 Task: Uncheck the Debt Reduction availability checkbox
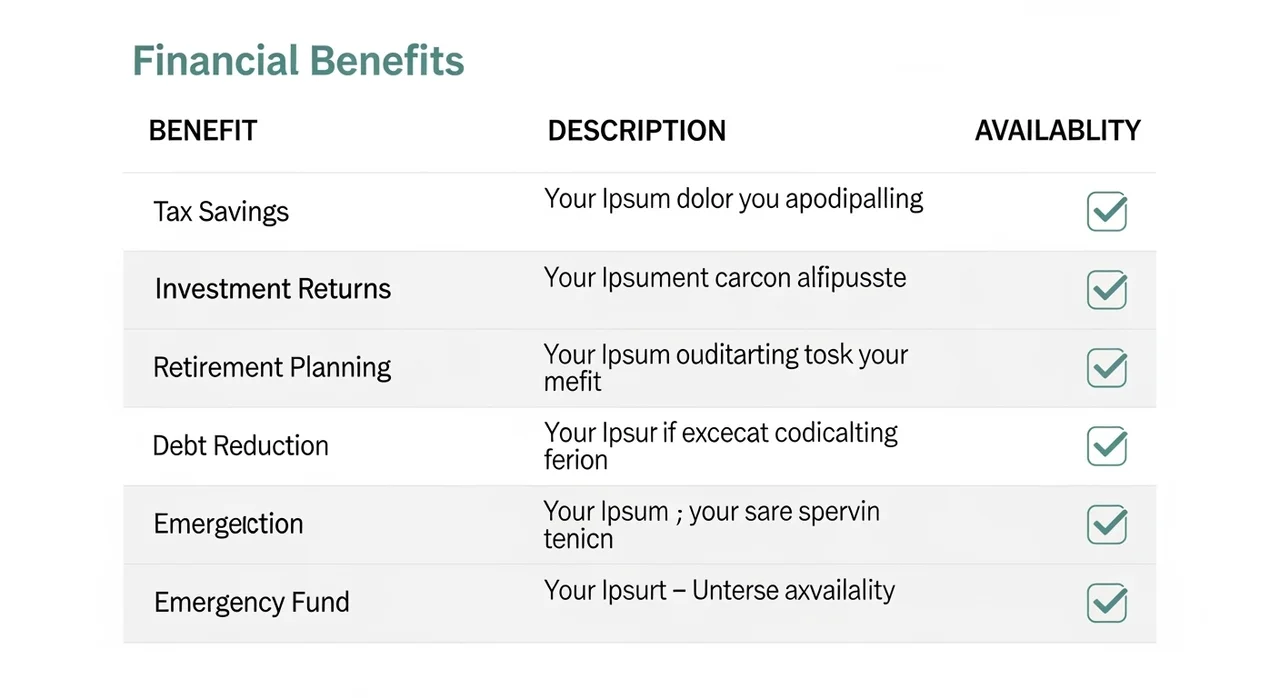[x=1106, y=446]
